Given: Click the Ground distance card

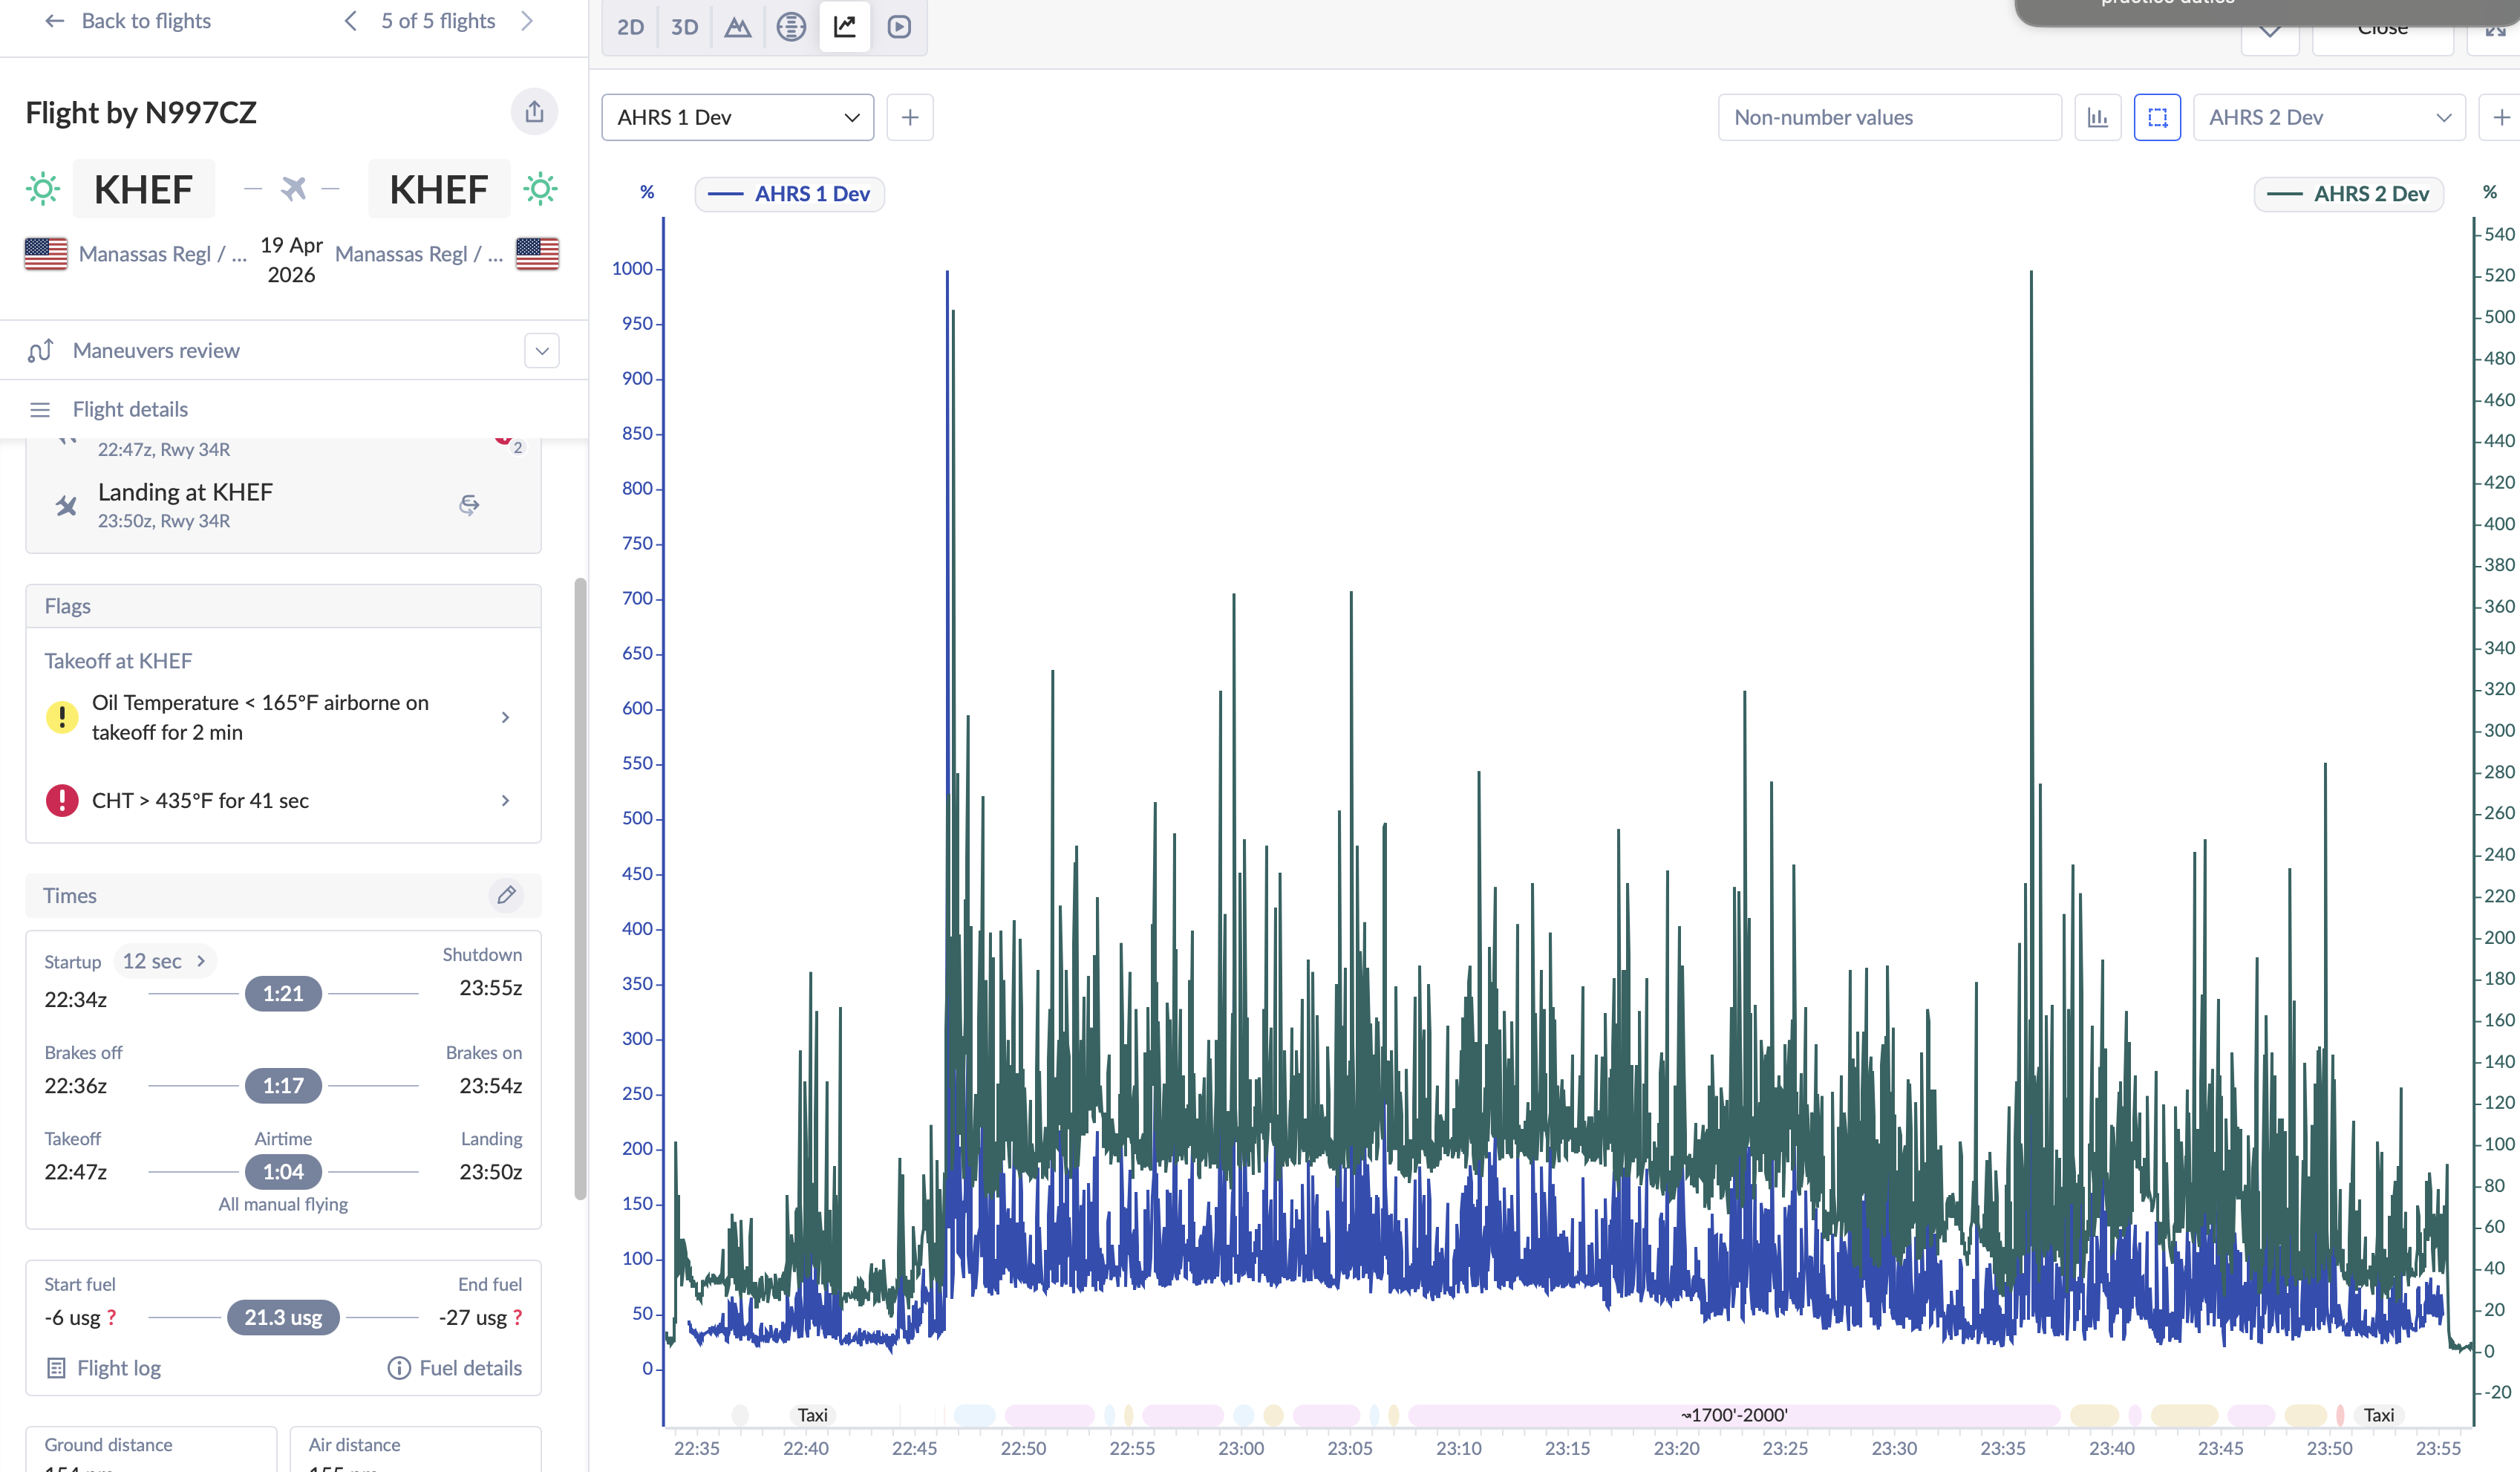Looking at the screenshot, I should (x=151, y=1449).
